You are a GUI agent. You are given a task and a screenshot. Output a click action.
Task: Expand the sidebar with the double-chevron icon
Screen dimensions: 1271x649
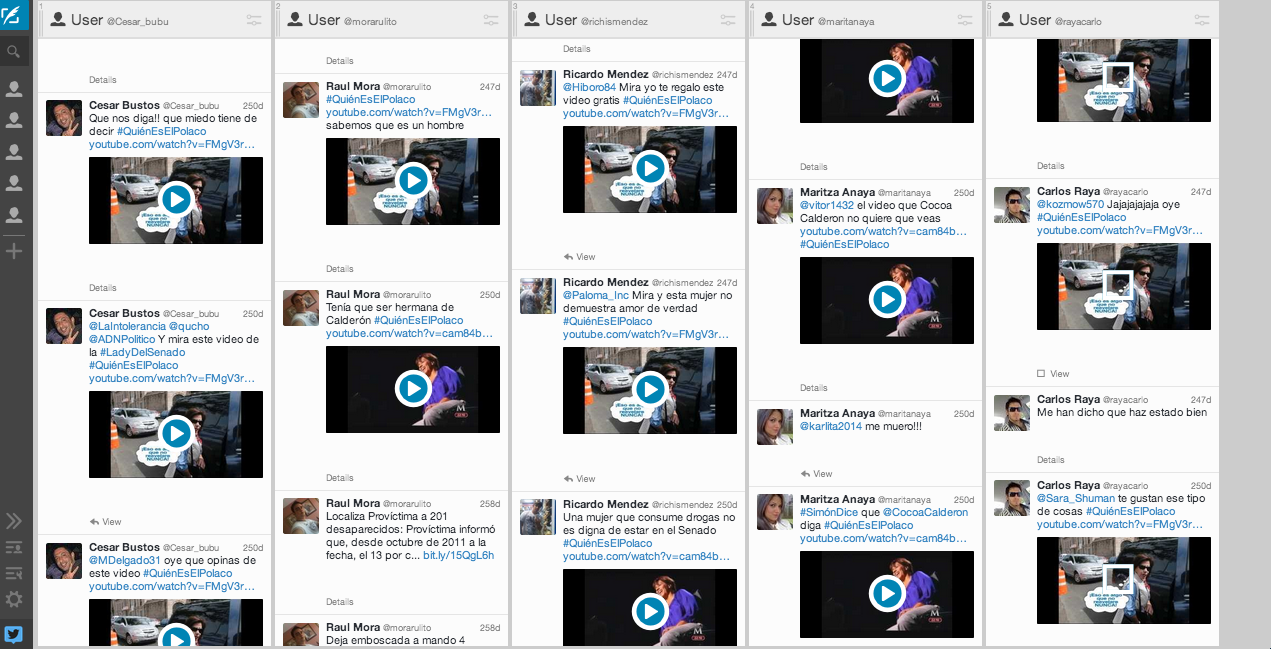pos(14,521)
